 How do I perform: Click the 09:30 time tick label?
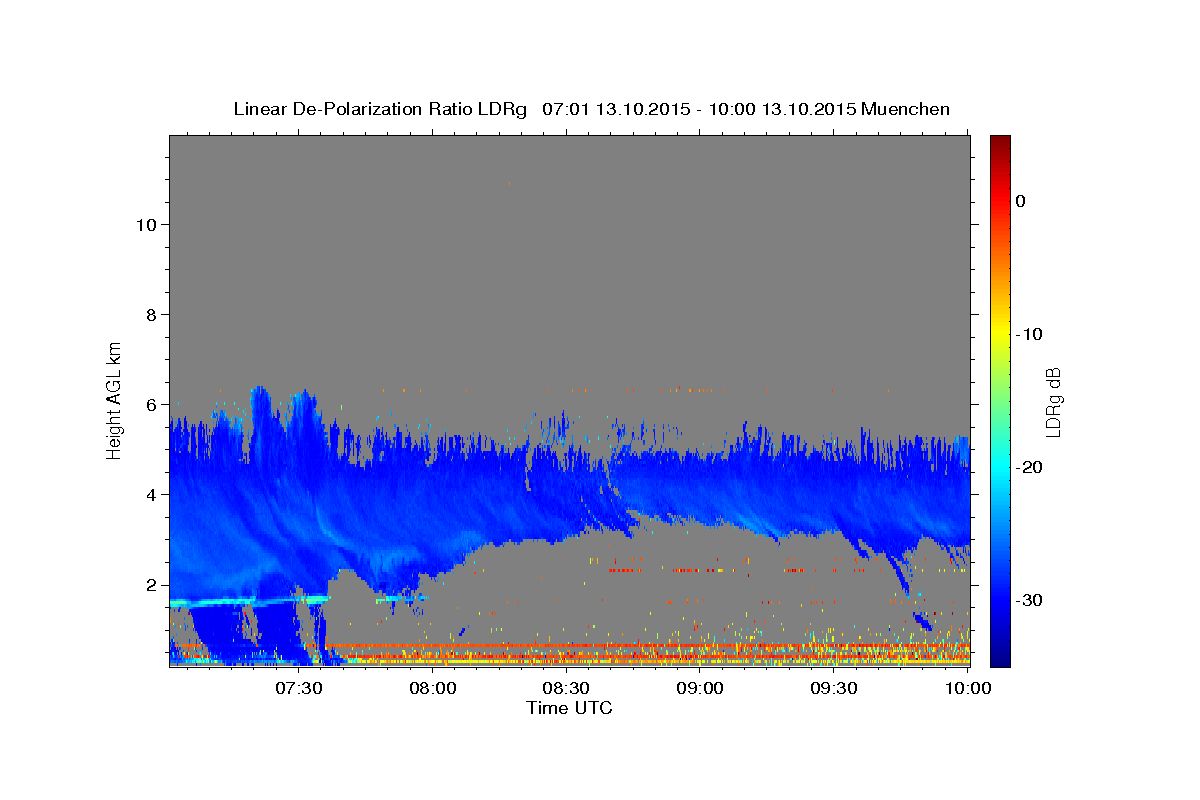834,688
